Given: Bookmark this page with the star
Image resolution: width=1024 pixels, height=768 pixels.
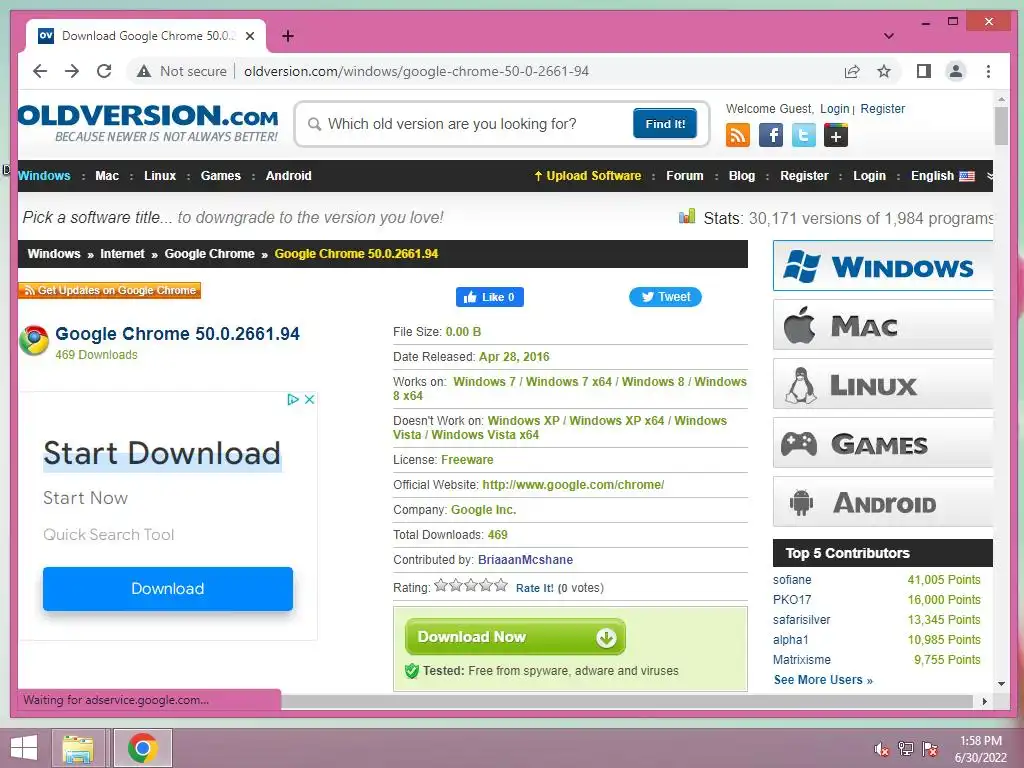Looking at the screenshot, I should coord(884,71).
